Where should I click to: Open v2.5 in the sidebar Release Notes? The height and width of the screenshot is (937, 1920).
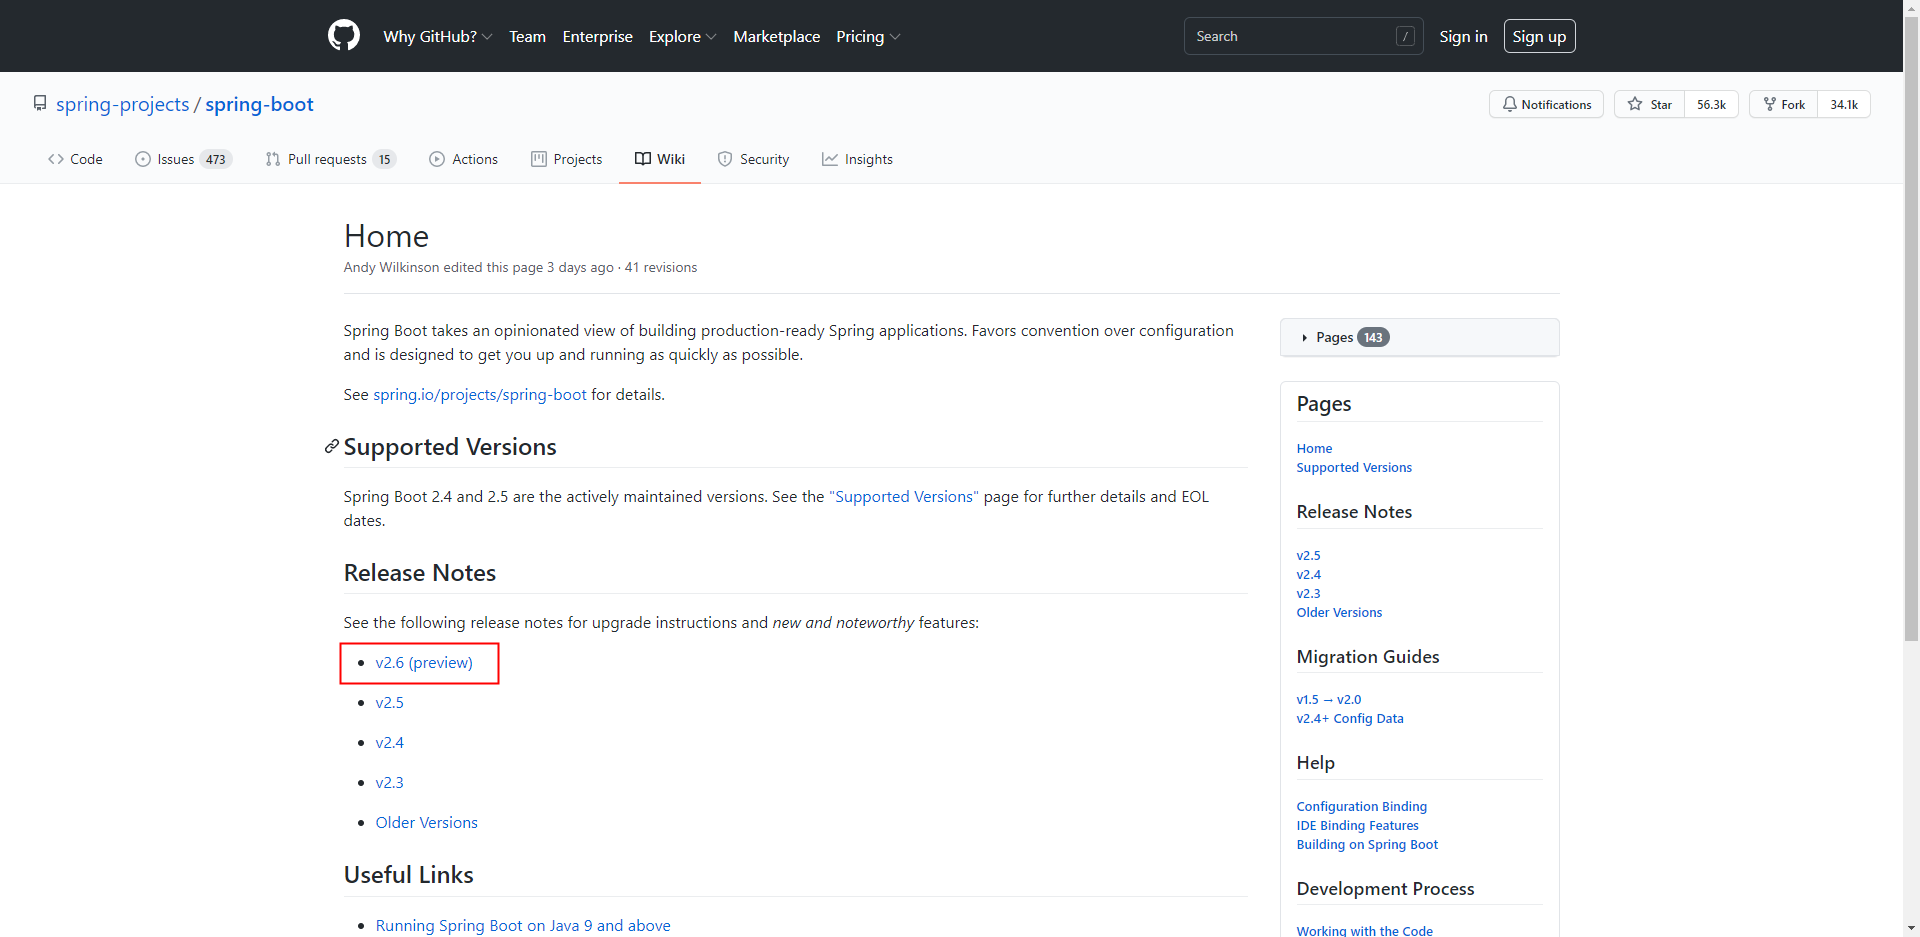tap(1308, 556)
